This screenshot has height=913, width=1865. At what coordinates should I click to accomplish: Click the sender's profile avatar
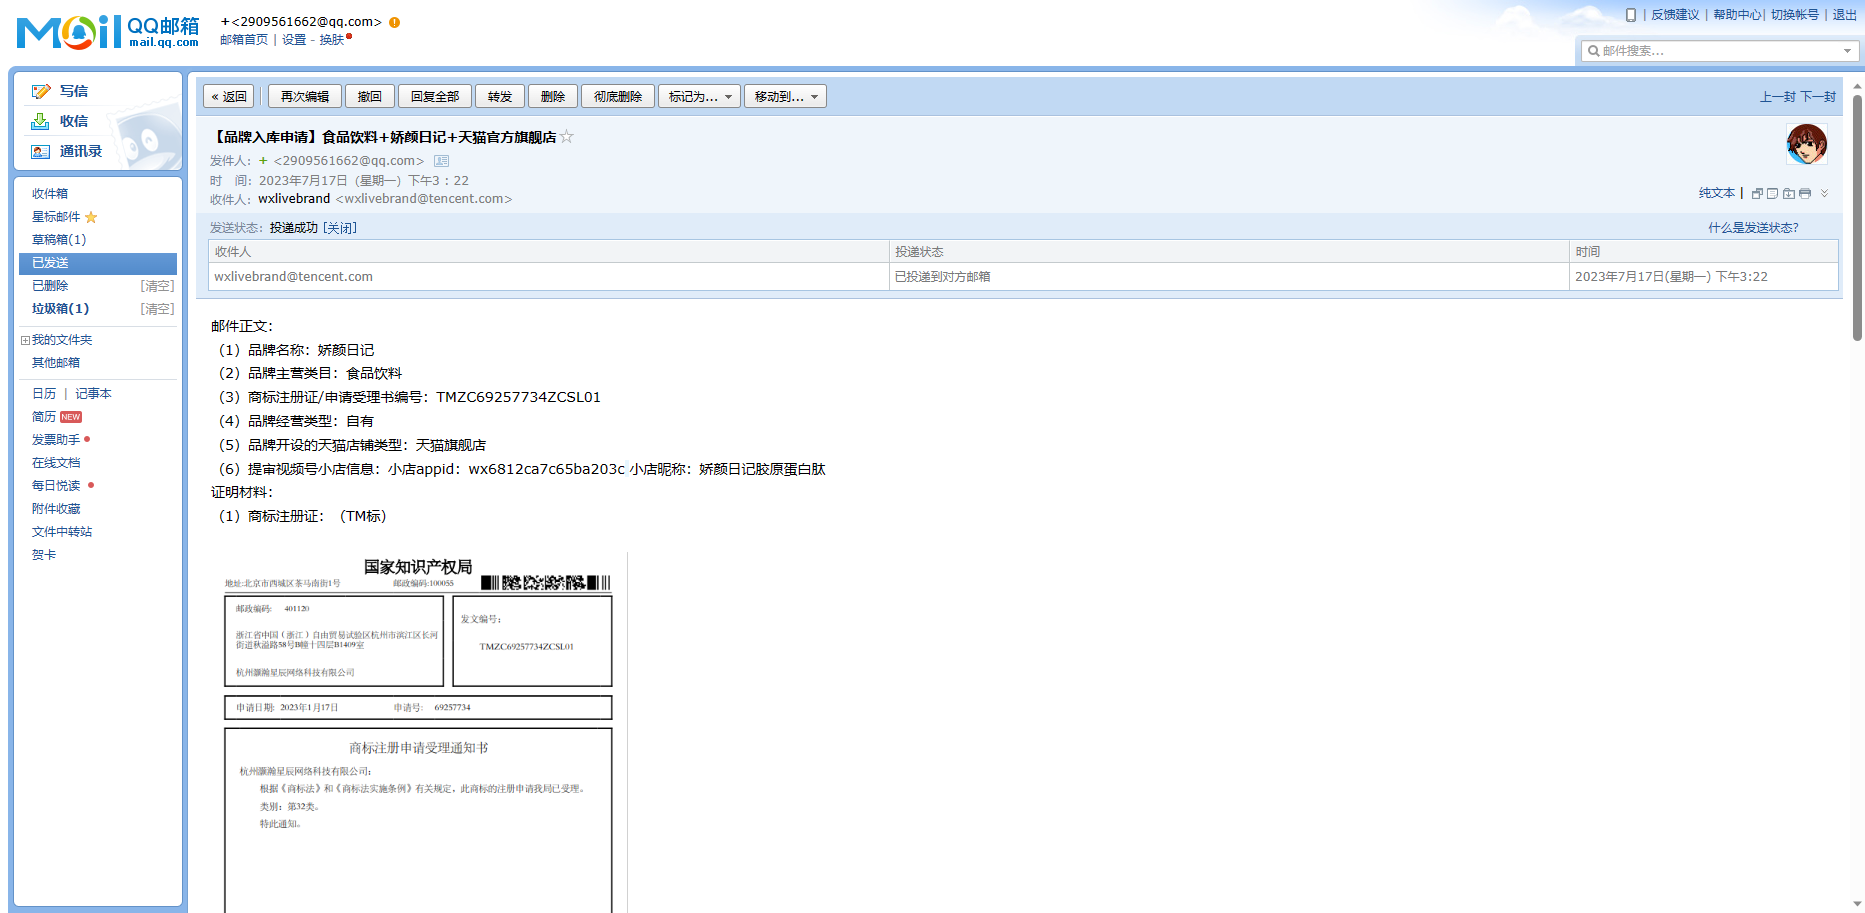tap(1807, 144)
